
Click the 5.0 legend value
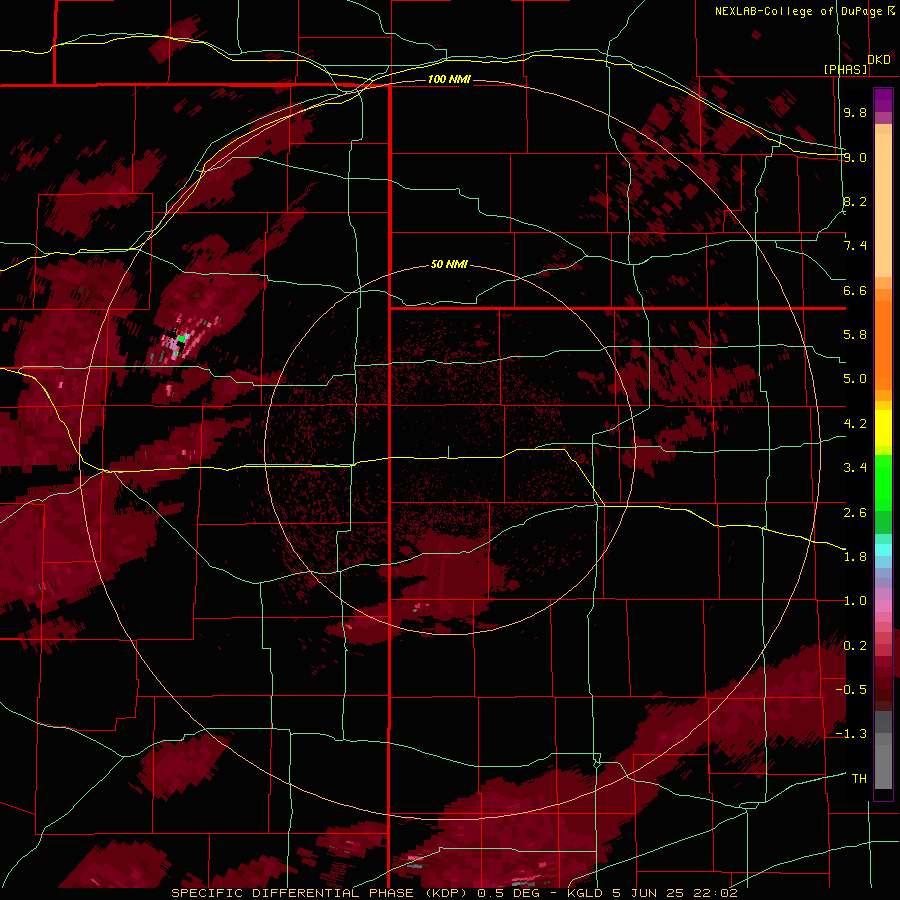point(855,379)
